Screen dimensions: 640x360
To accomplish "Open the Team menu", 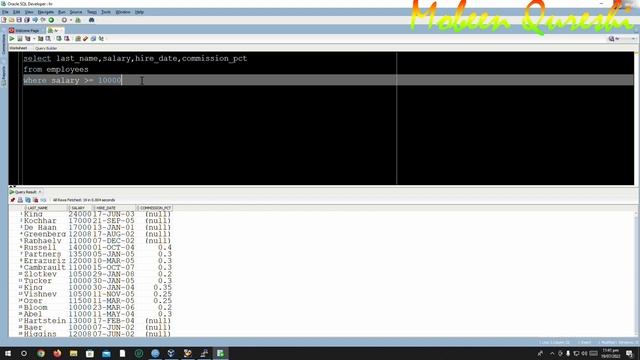I will pyautogui.click(x=92, y=12).
